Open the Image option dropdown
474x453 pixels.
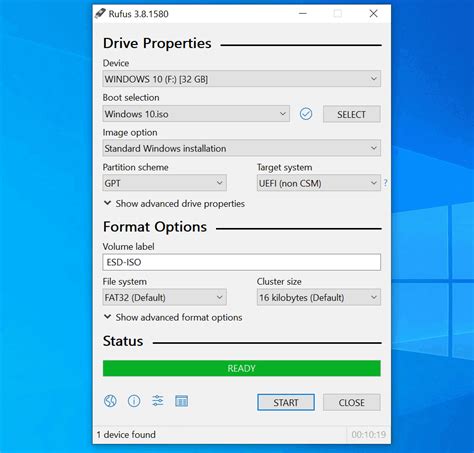[241, 148]
